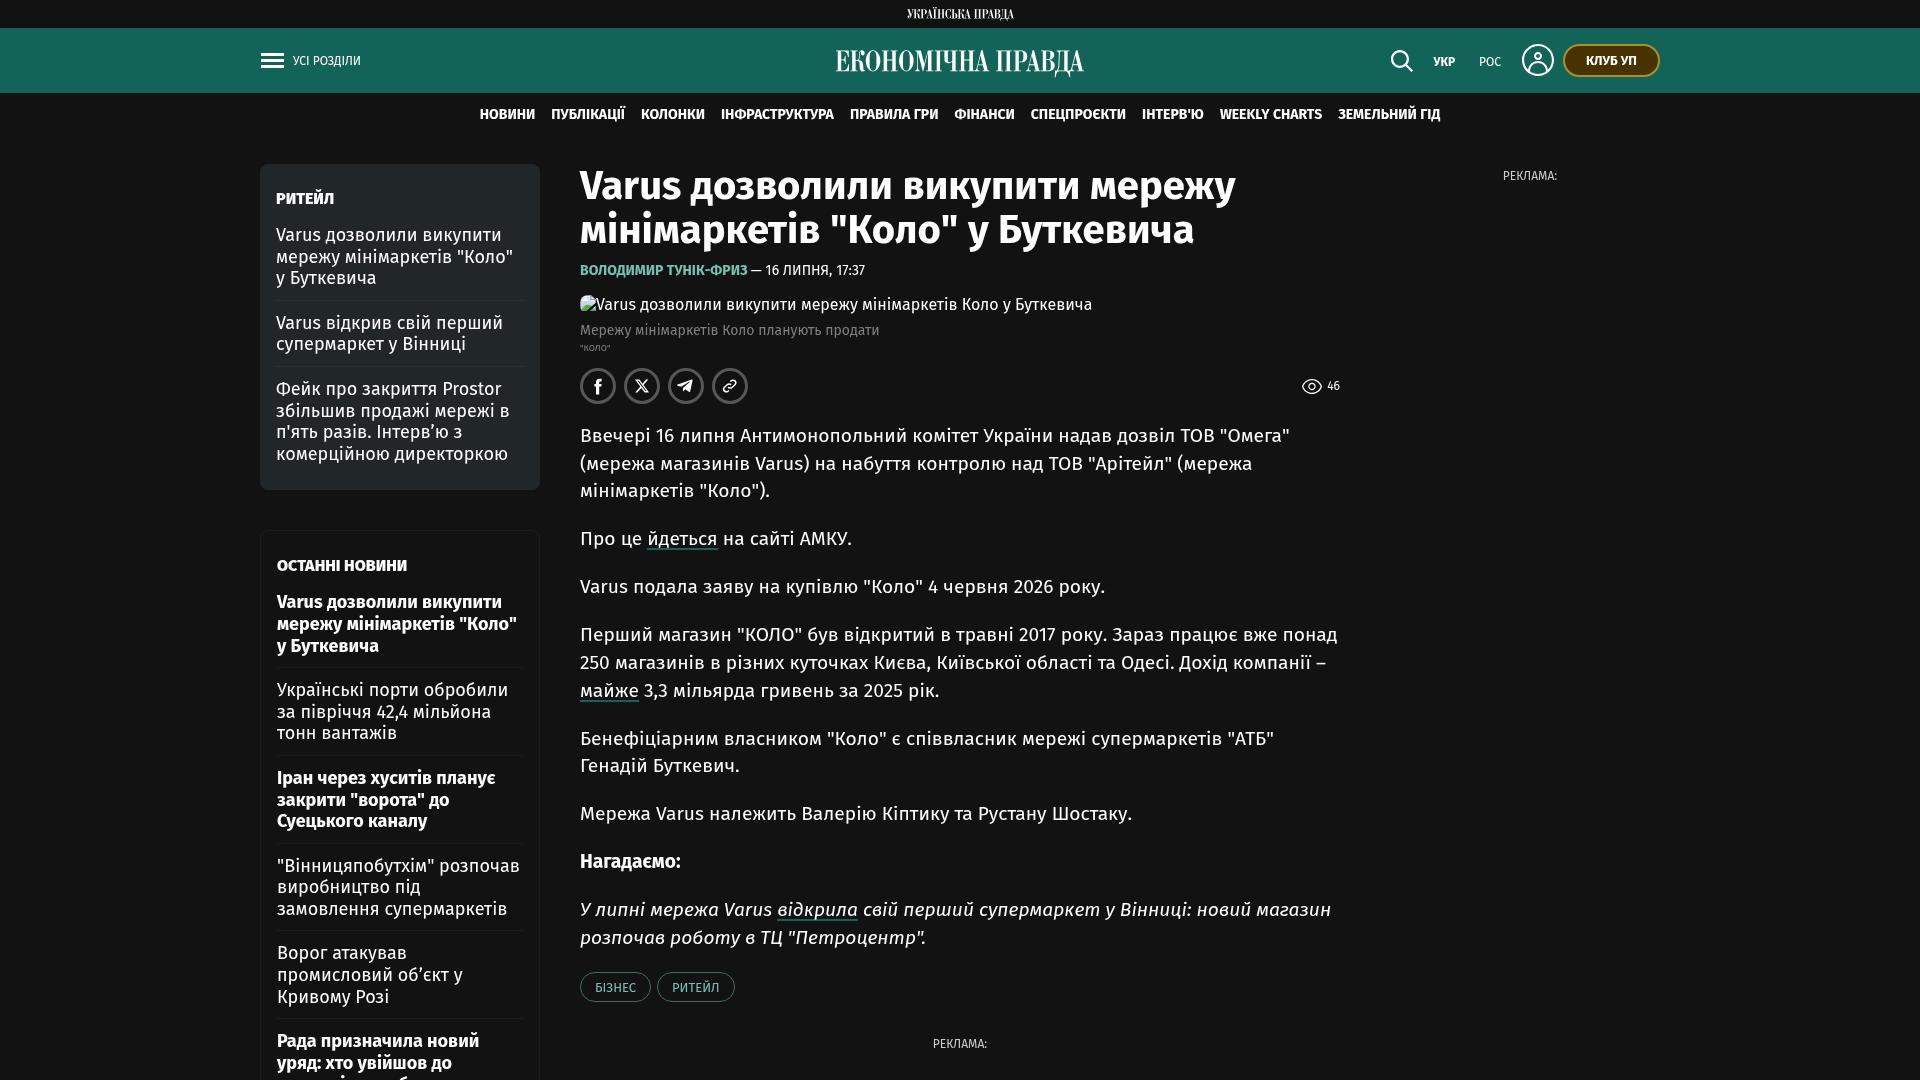This screenshot has width=1920, height=1080.
Task: Share article on Facebook
Action: coord(598,386)
